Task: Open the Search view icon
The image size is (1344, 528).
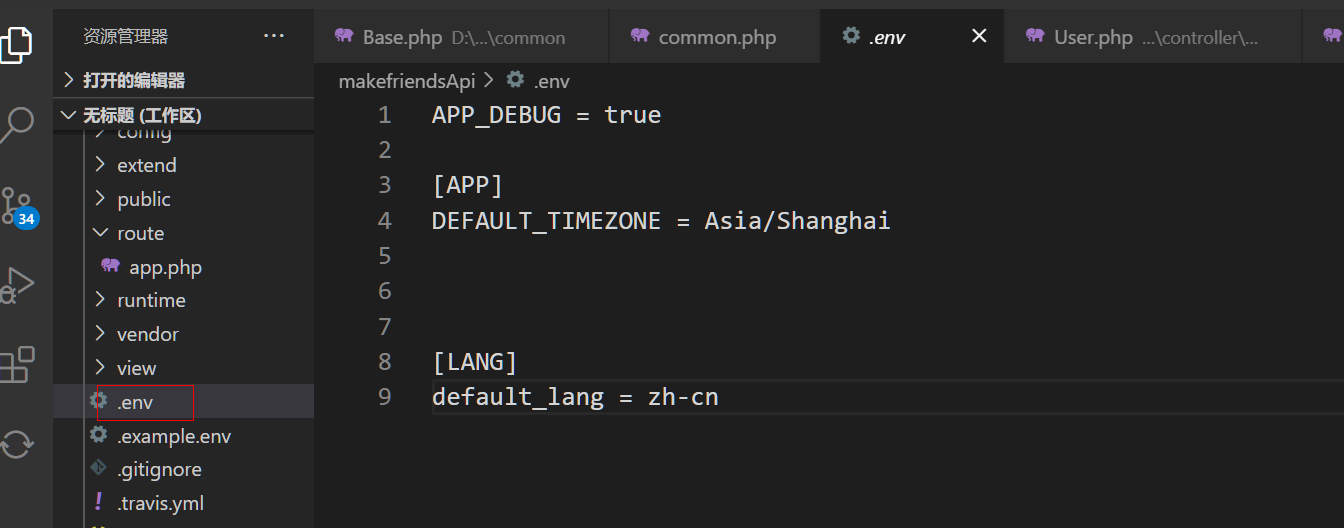Action: pos(17,124)
